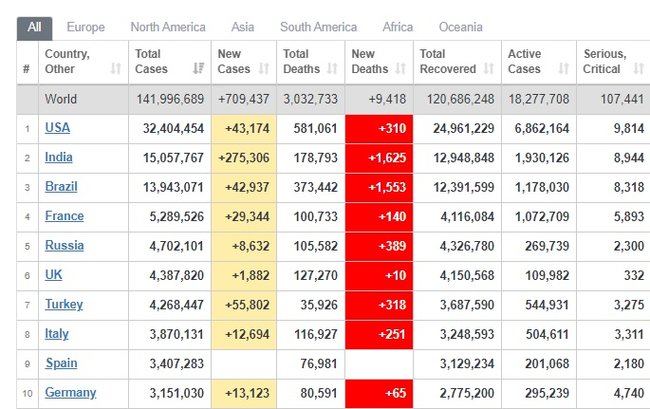Click Country, Other sort arrows

(116, 69)
